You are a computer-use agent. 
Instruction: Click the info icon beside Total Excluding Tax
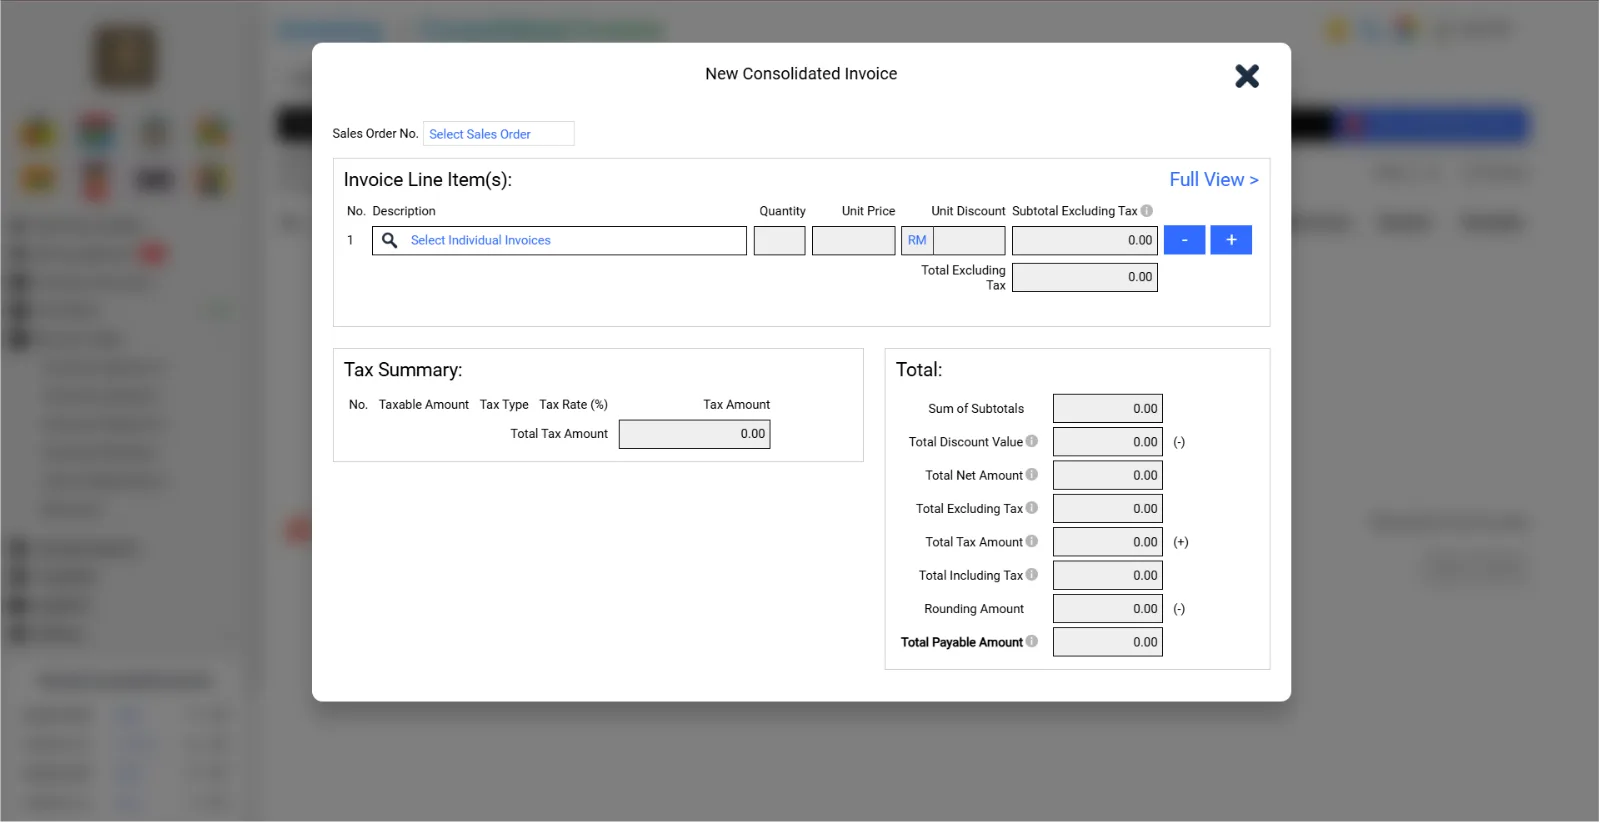(1032, 508)
